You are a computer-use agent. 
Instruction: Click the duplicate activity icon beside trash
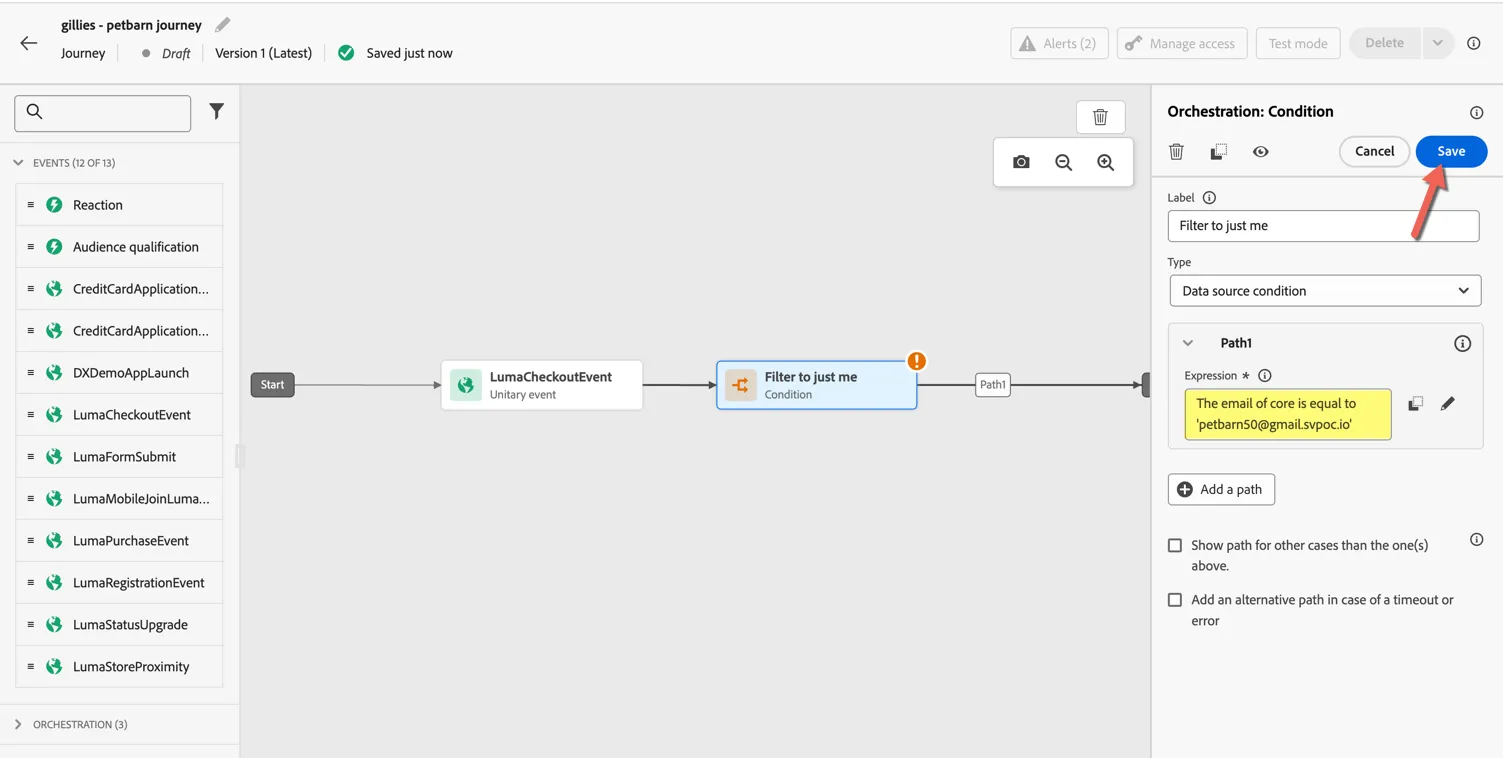tap(1218, 151)
